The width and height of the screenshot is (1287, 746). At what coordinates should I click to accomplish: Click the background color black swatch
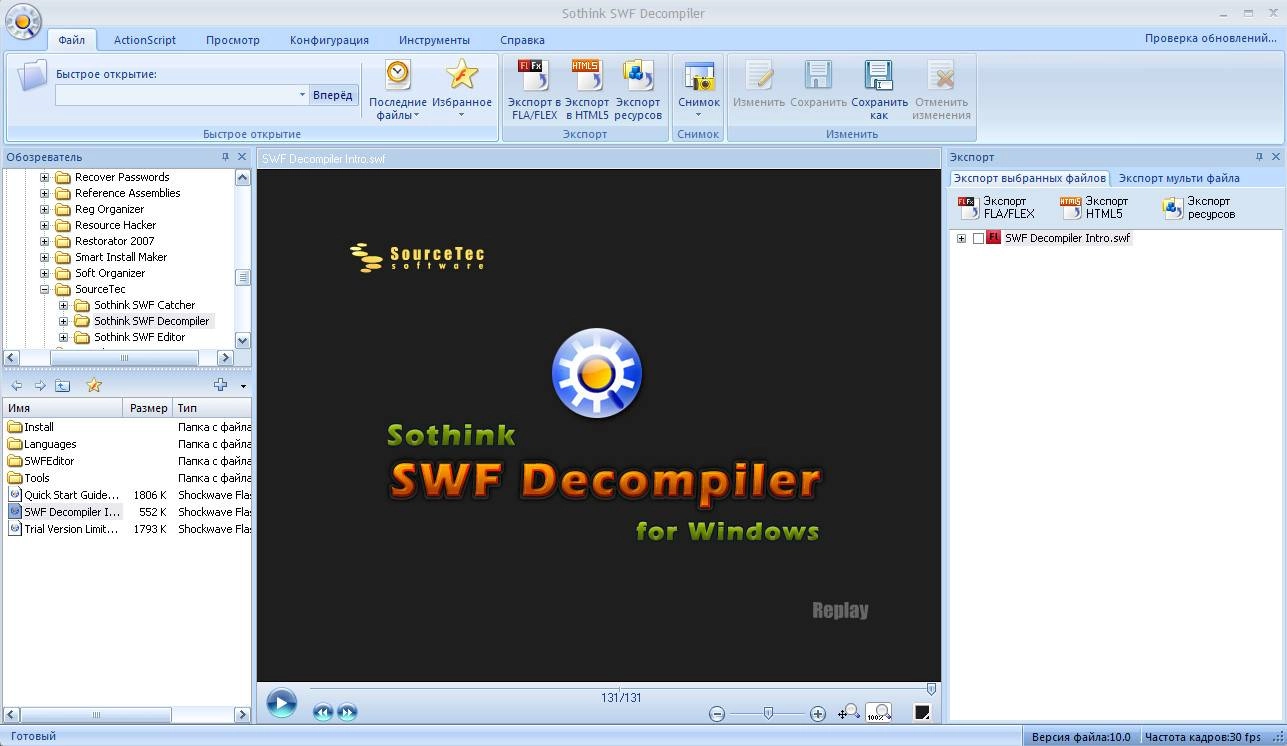click(x=922, y=712)
